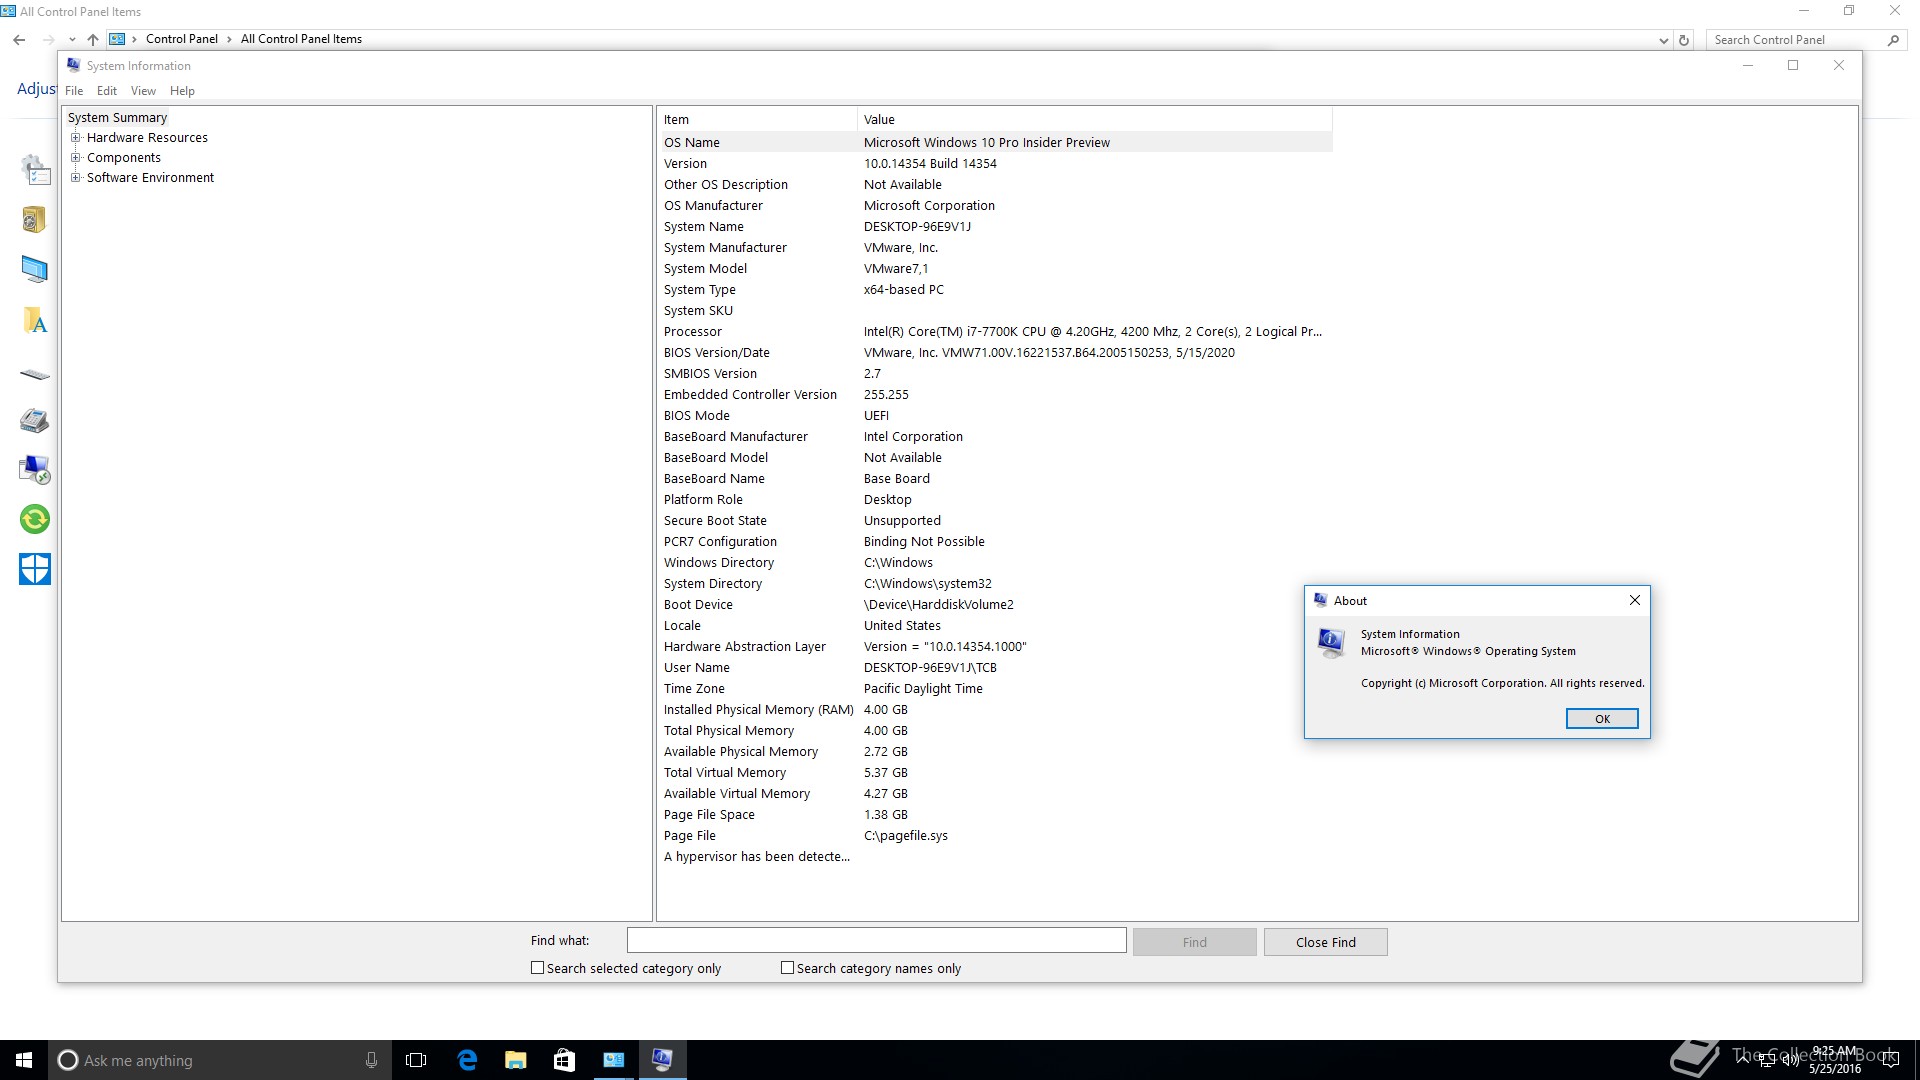1920x1080 pixels.
Task: Expand Hardware Resources tree node
Action: point(75,138)
